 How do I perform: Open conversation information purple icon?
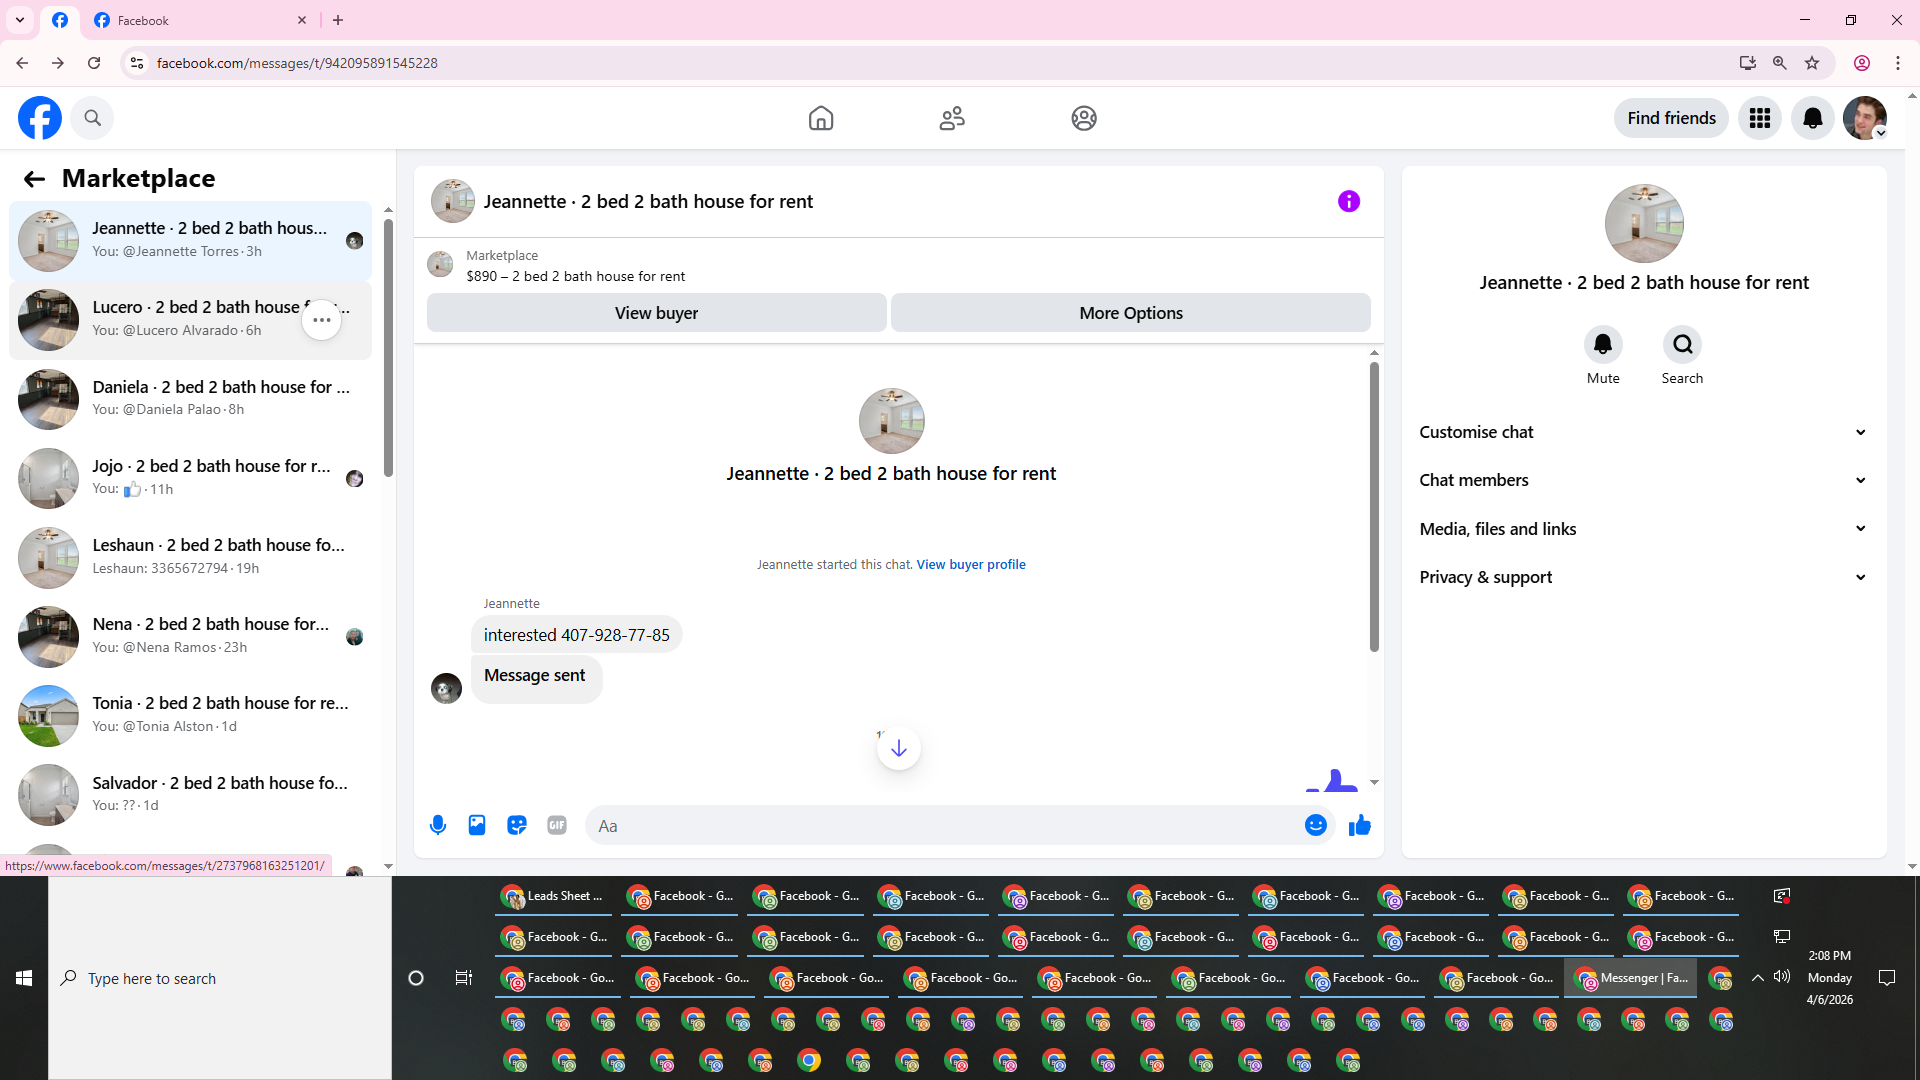tap(1349, 201)
